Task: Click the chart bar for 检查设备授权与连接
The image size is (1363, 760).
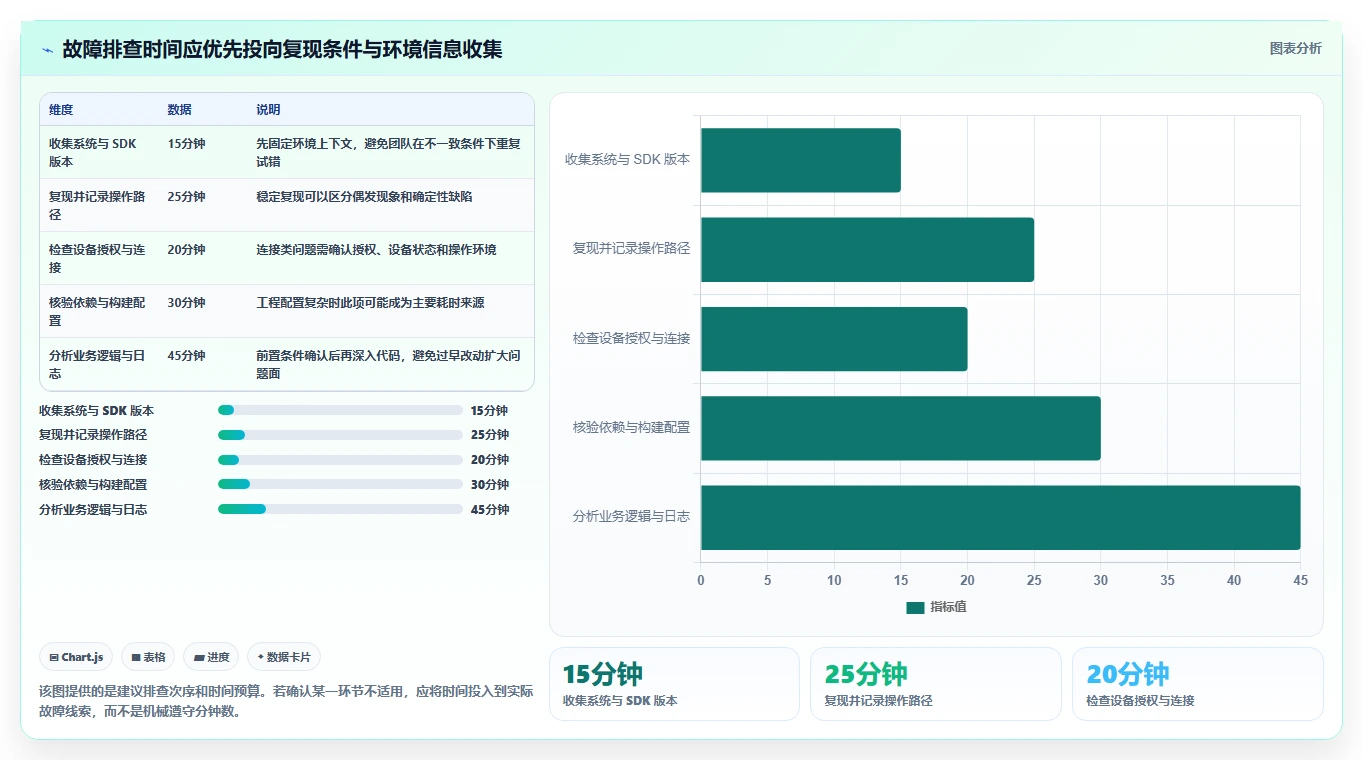Action: tap(834, 339)
